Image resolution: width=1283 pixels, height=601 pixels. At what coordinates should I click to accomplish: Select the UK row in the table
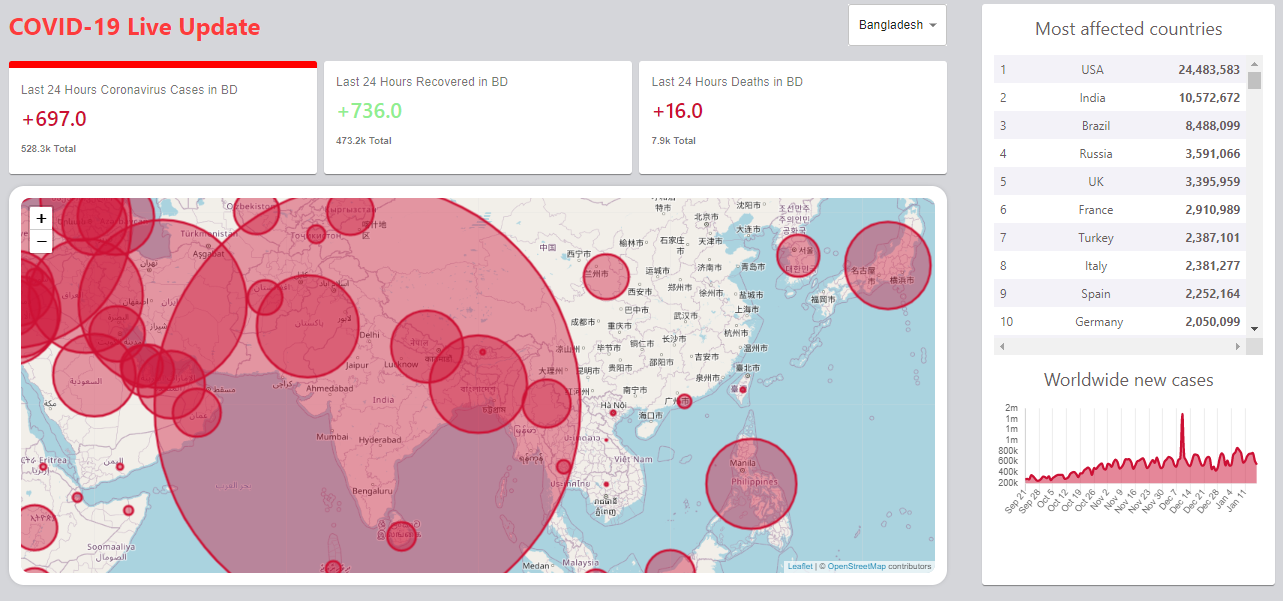[1120, 182]
